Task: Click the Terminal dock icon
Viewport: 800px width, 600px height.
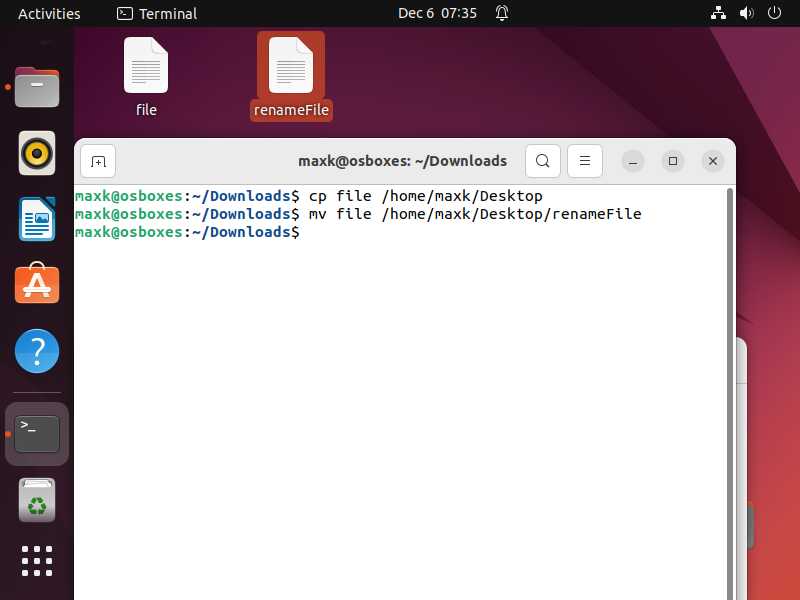Action: [37, 434]
